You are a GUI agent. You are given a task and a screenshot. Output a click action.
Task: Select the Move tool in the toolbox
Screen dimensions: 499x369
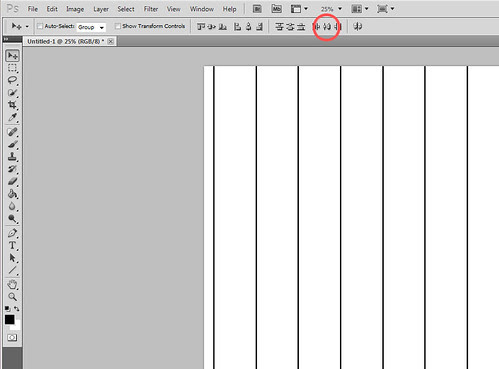(12, 56)
